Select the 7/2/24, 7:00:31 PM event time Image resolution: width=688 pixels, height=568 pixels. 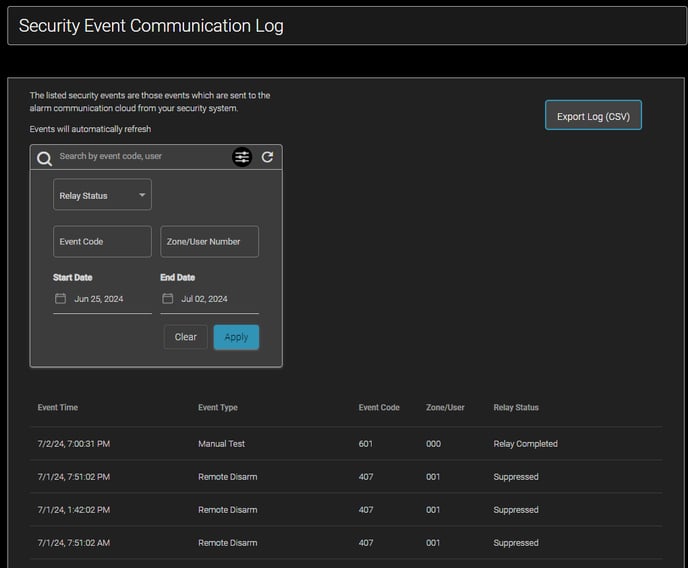point(74,444)
